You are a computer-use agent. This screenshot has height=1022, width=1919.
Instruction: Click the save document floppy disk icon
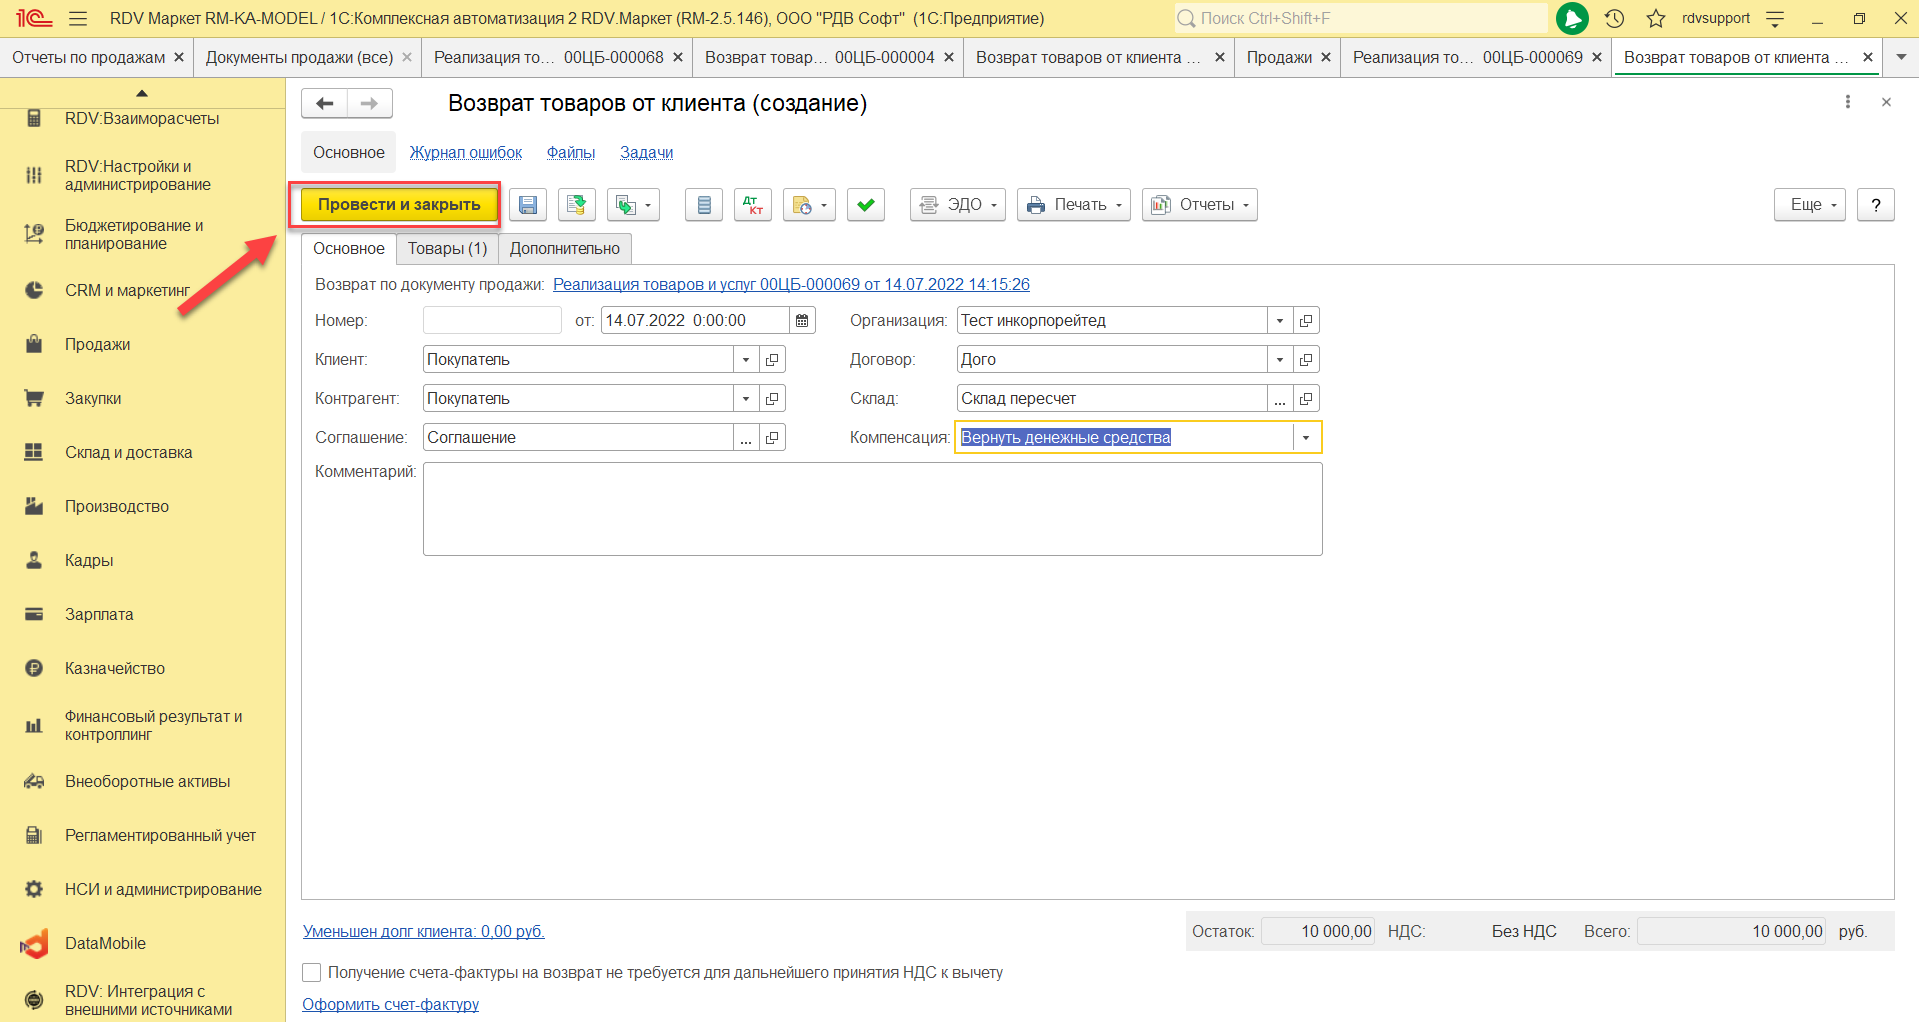[x=528, y=205]
